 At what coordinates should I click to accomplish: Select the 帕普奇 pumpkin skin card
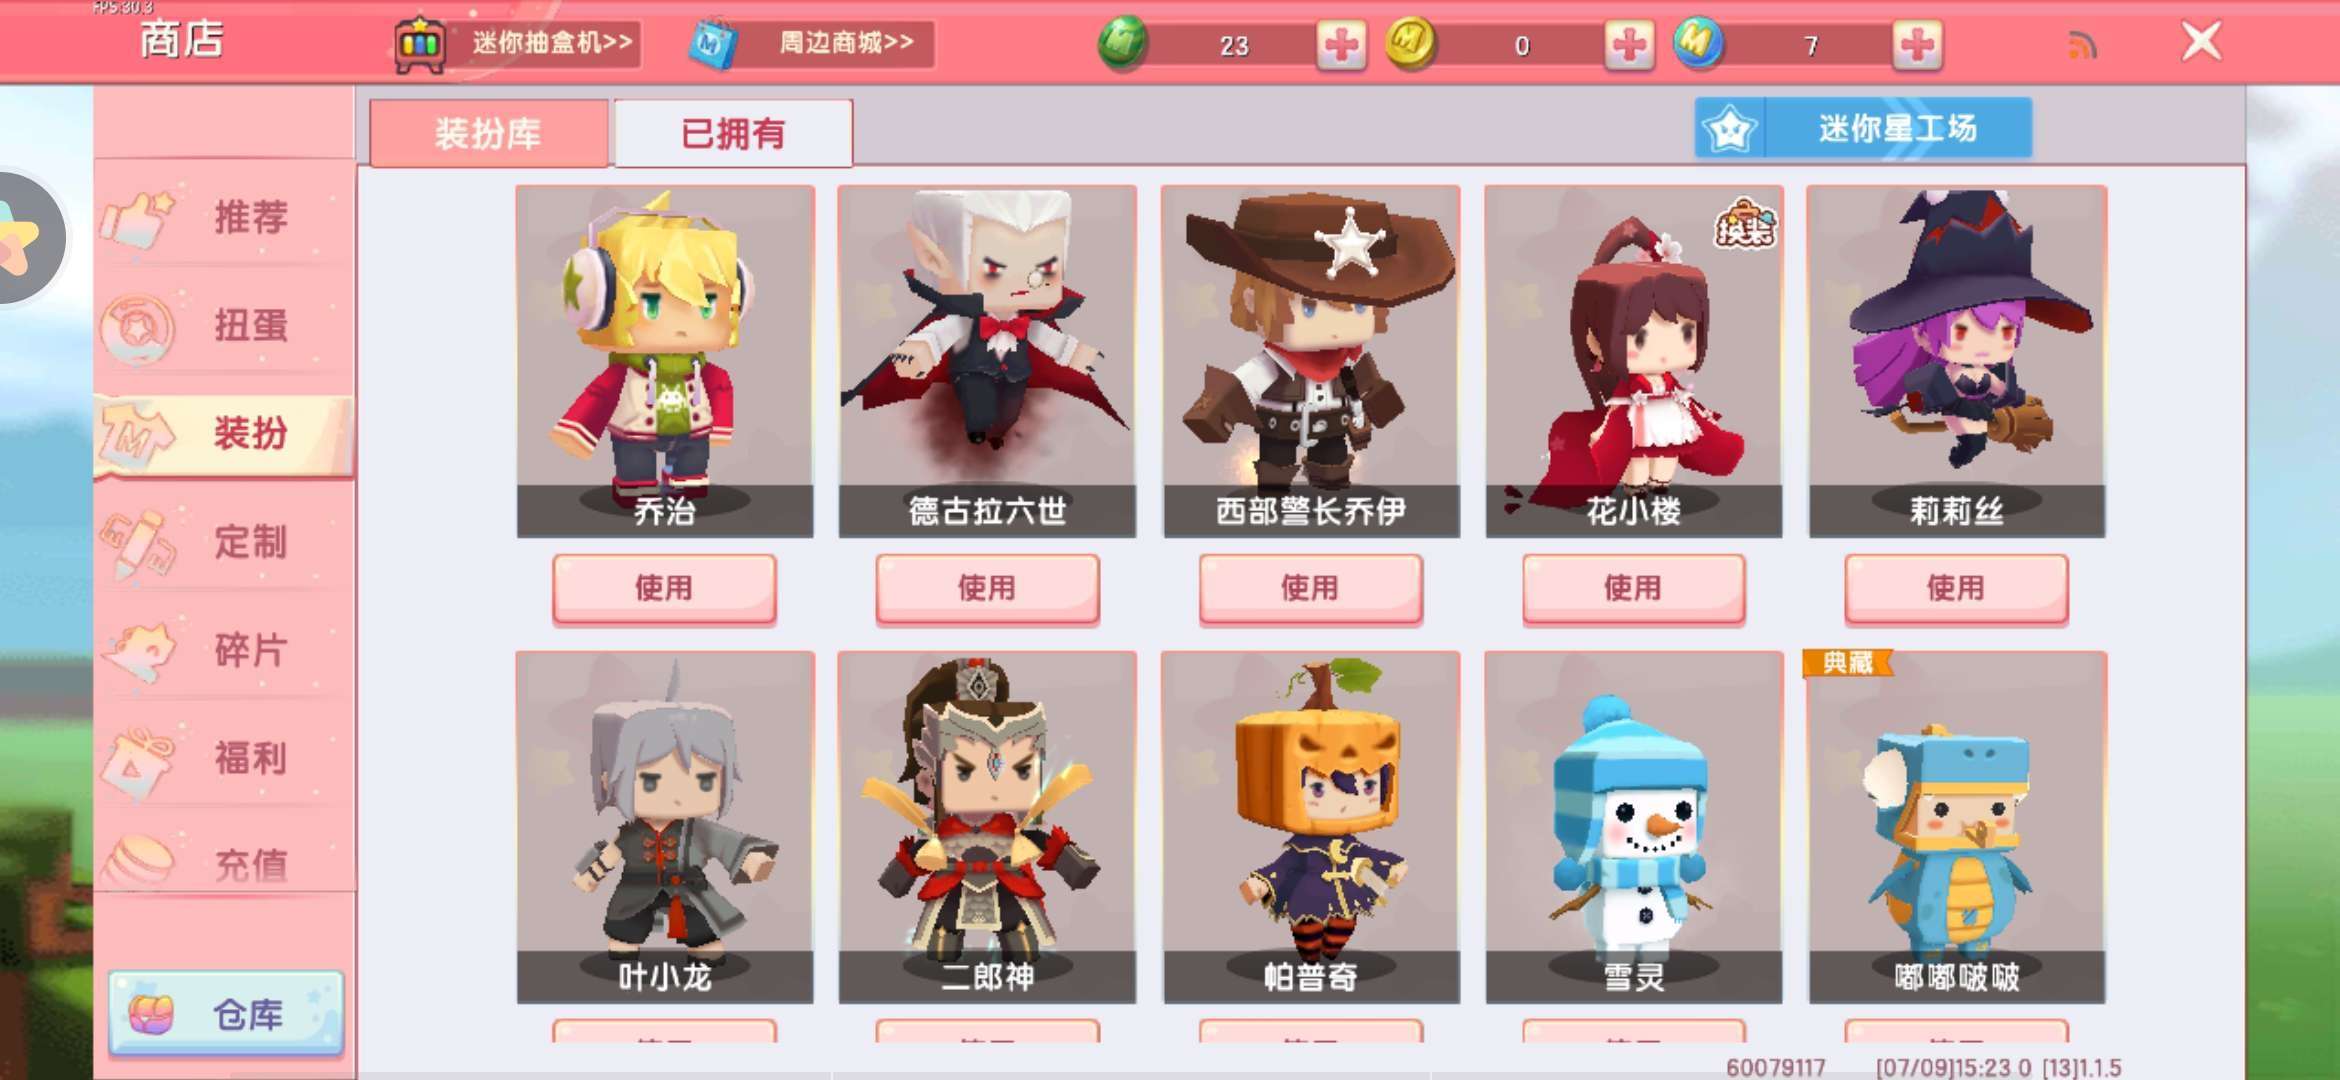1311,828
